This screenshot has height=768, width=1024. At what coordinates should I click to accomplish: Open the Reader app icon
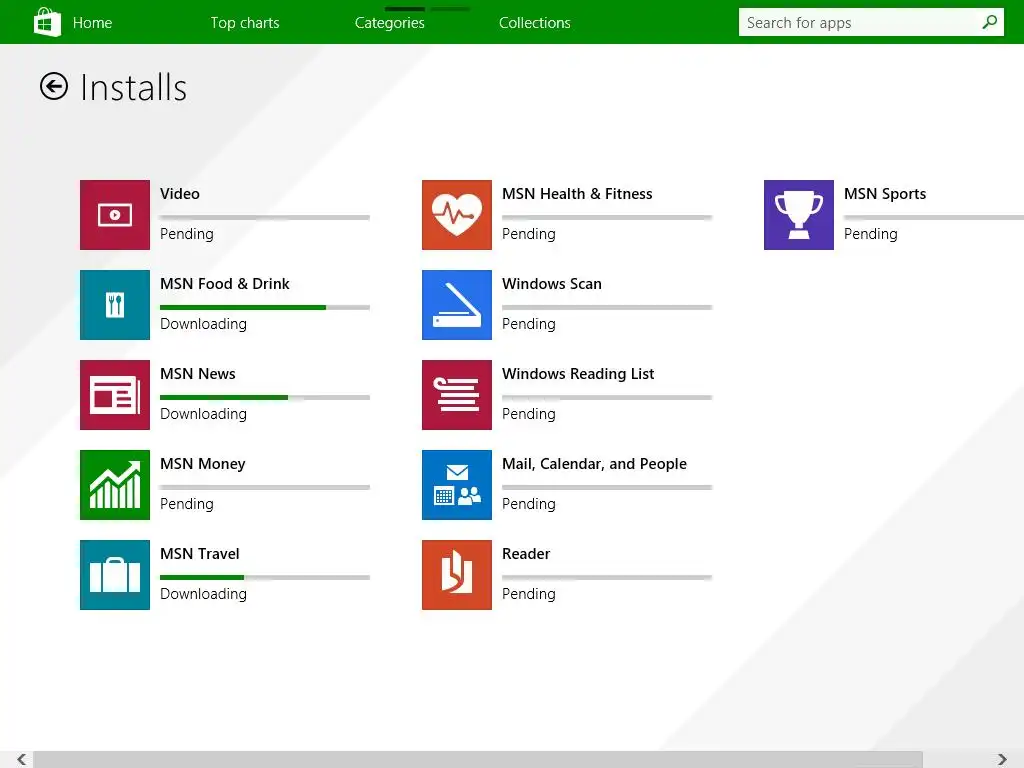click(457, 575)
